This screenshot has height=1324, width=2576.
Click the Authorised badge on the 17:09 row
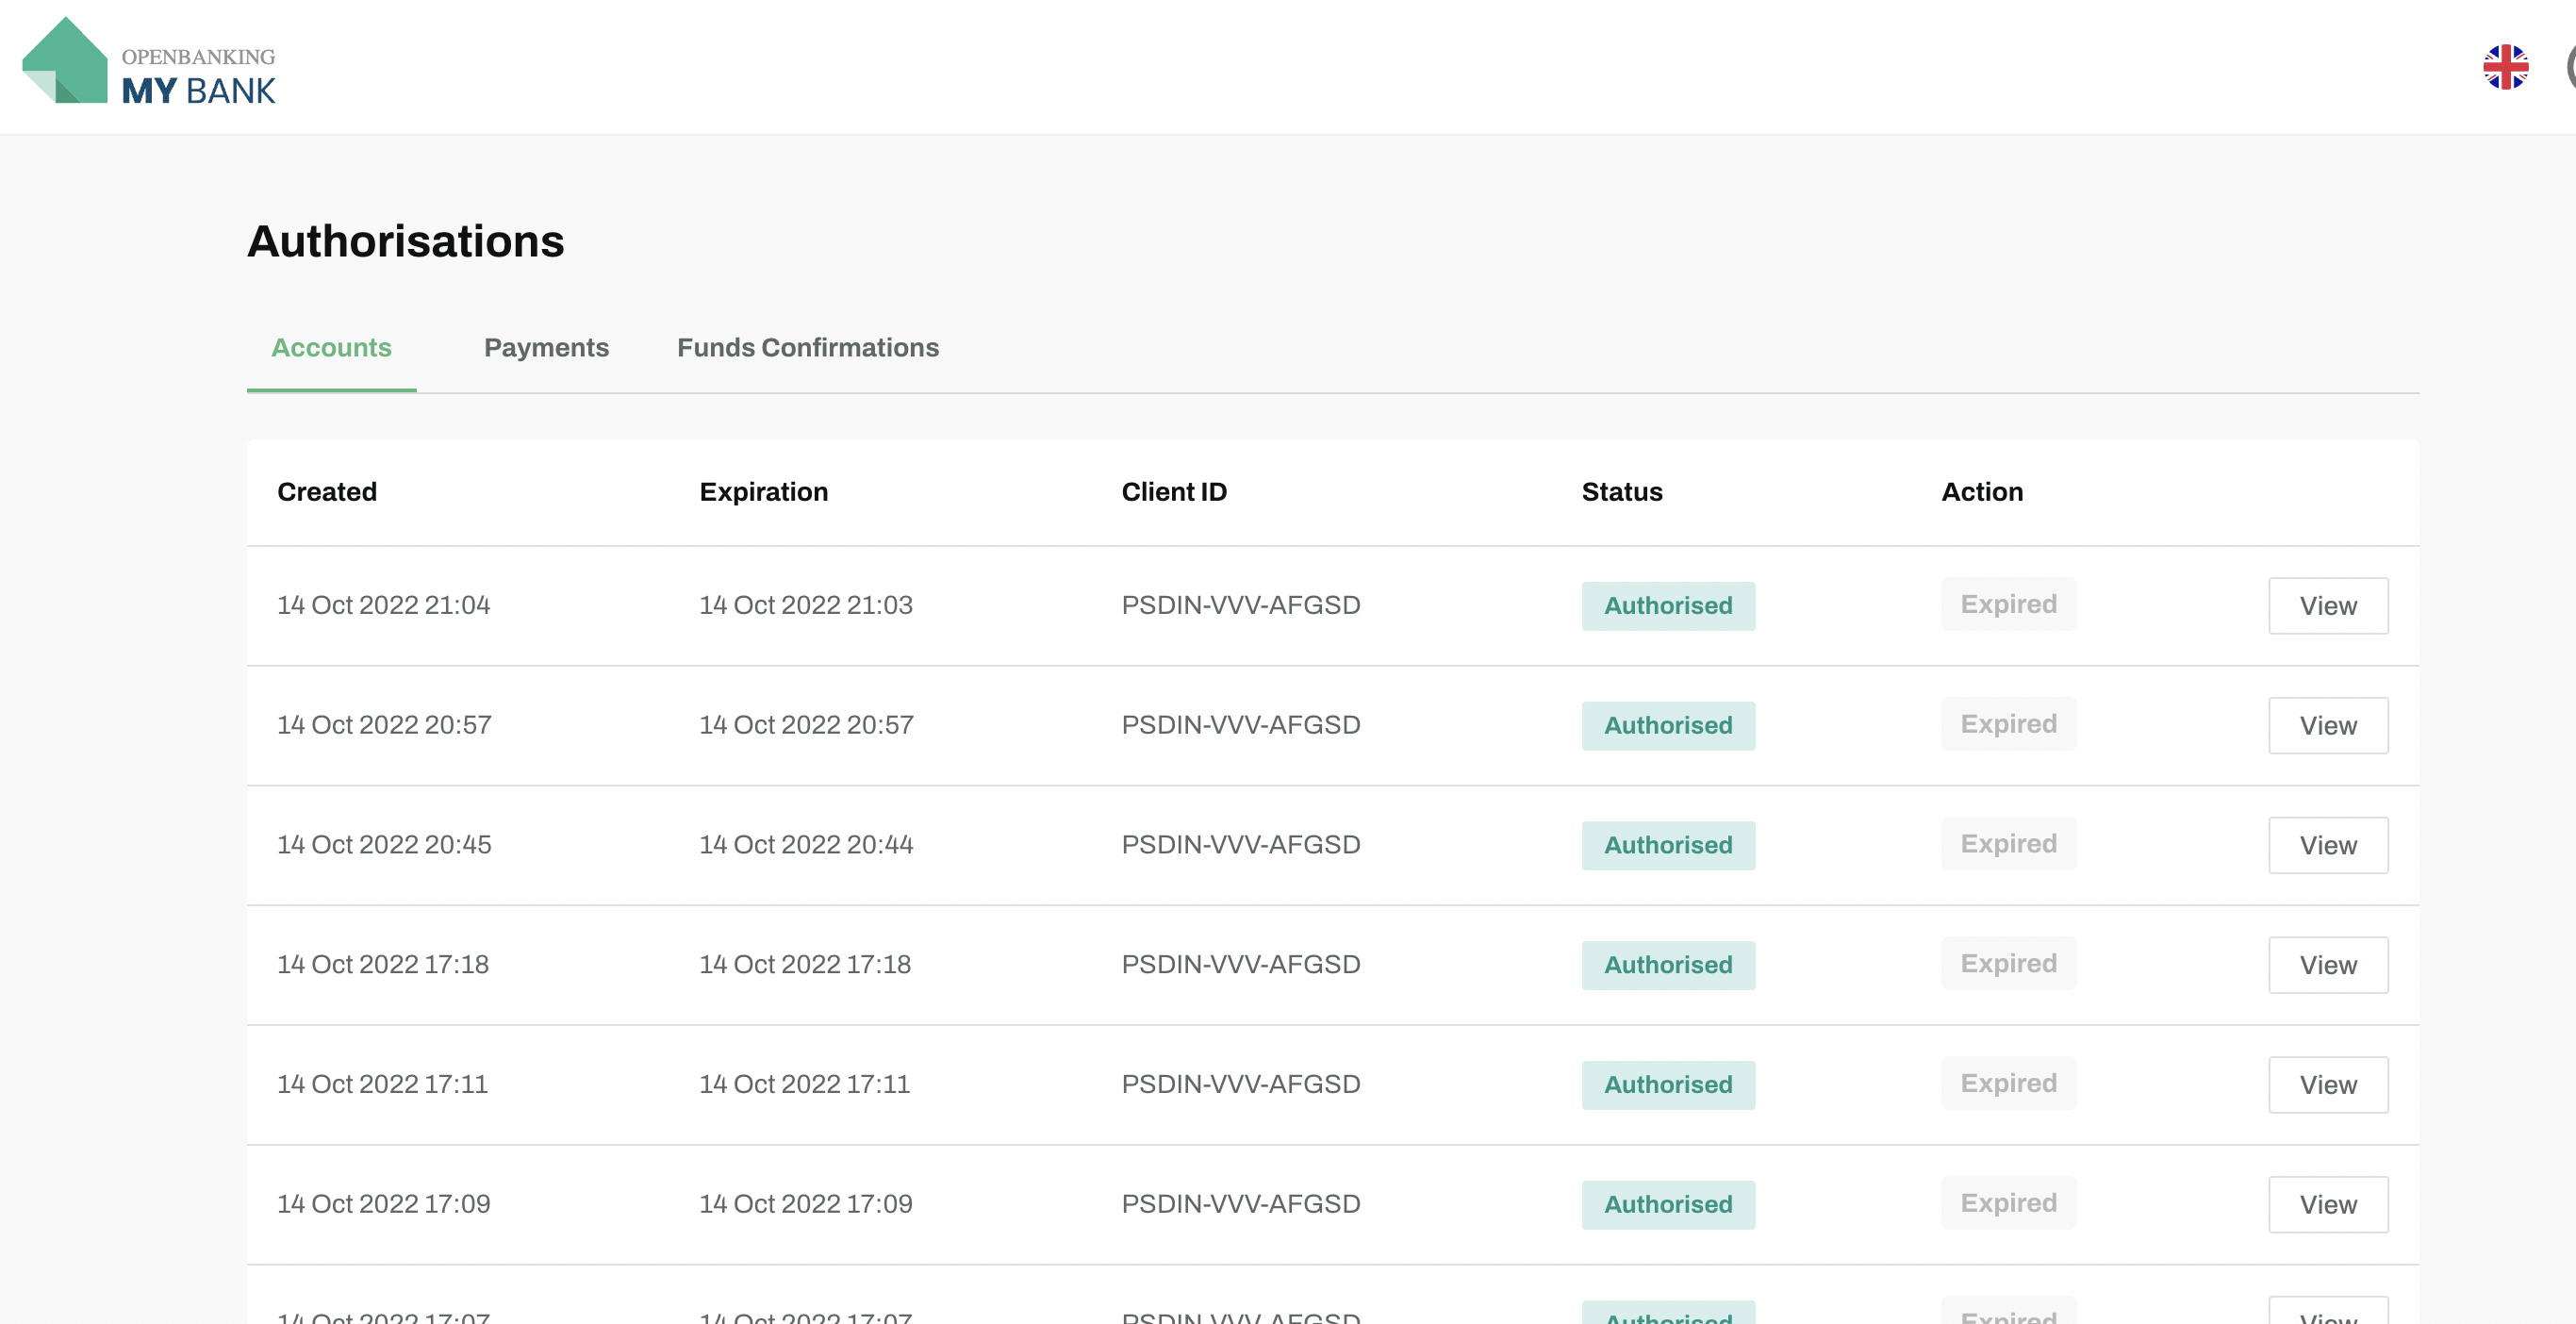[x=1667, y=1204]
